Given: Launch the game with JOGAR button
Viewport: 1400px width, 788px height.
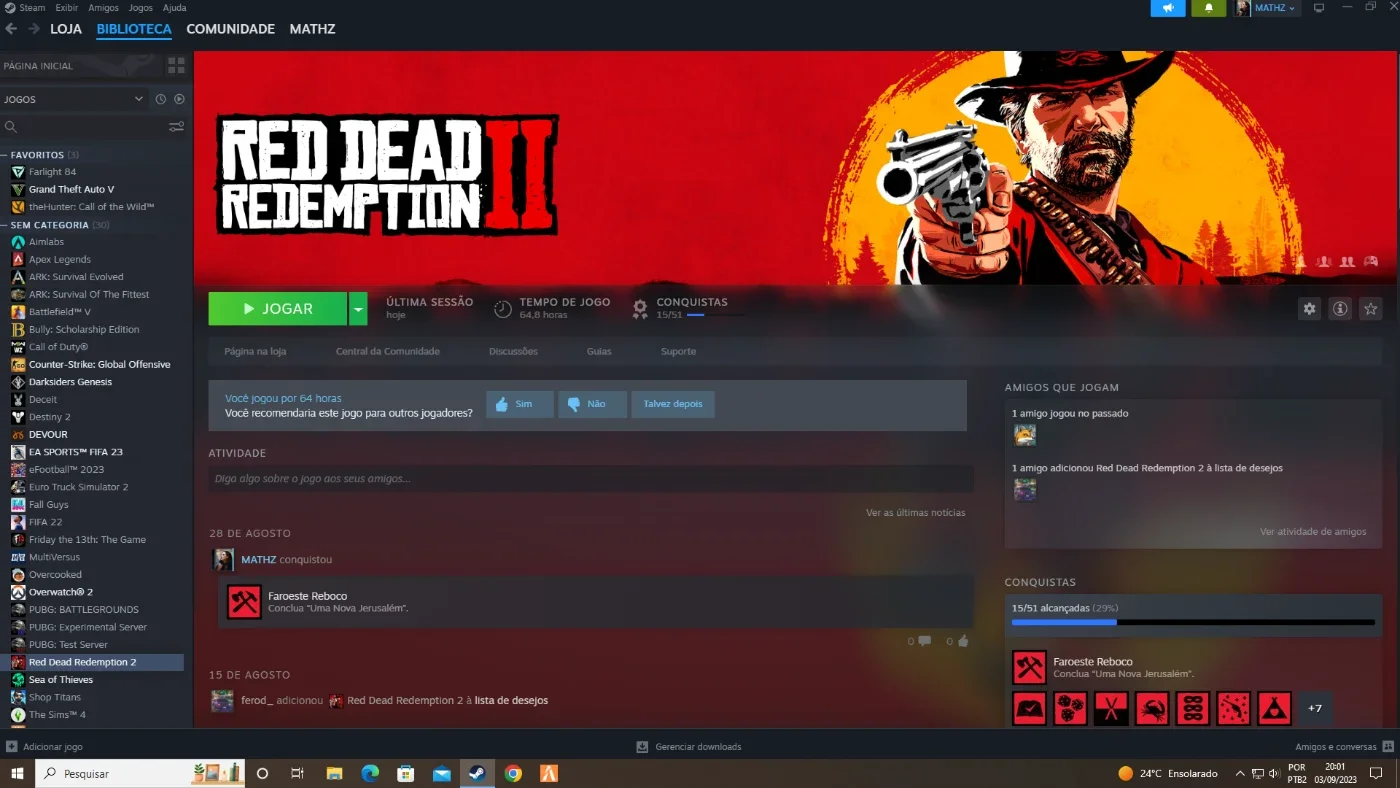Looking at the screenshot, I should pyautogui.click(x=278, y=309).
